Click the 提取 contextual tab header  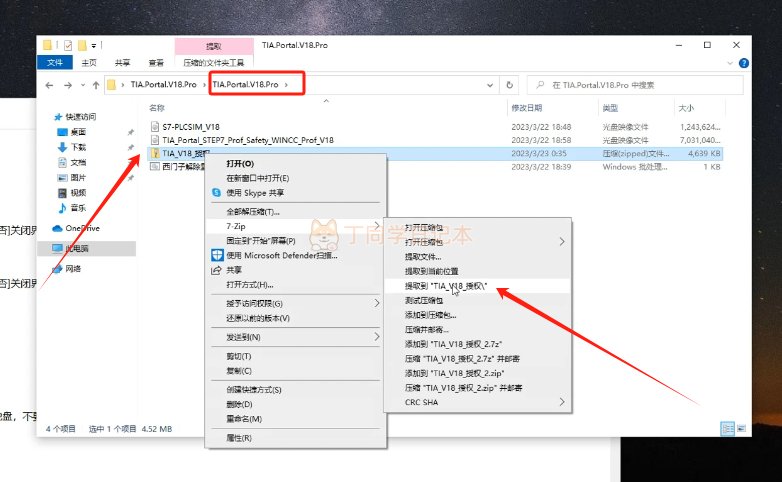214,46
